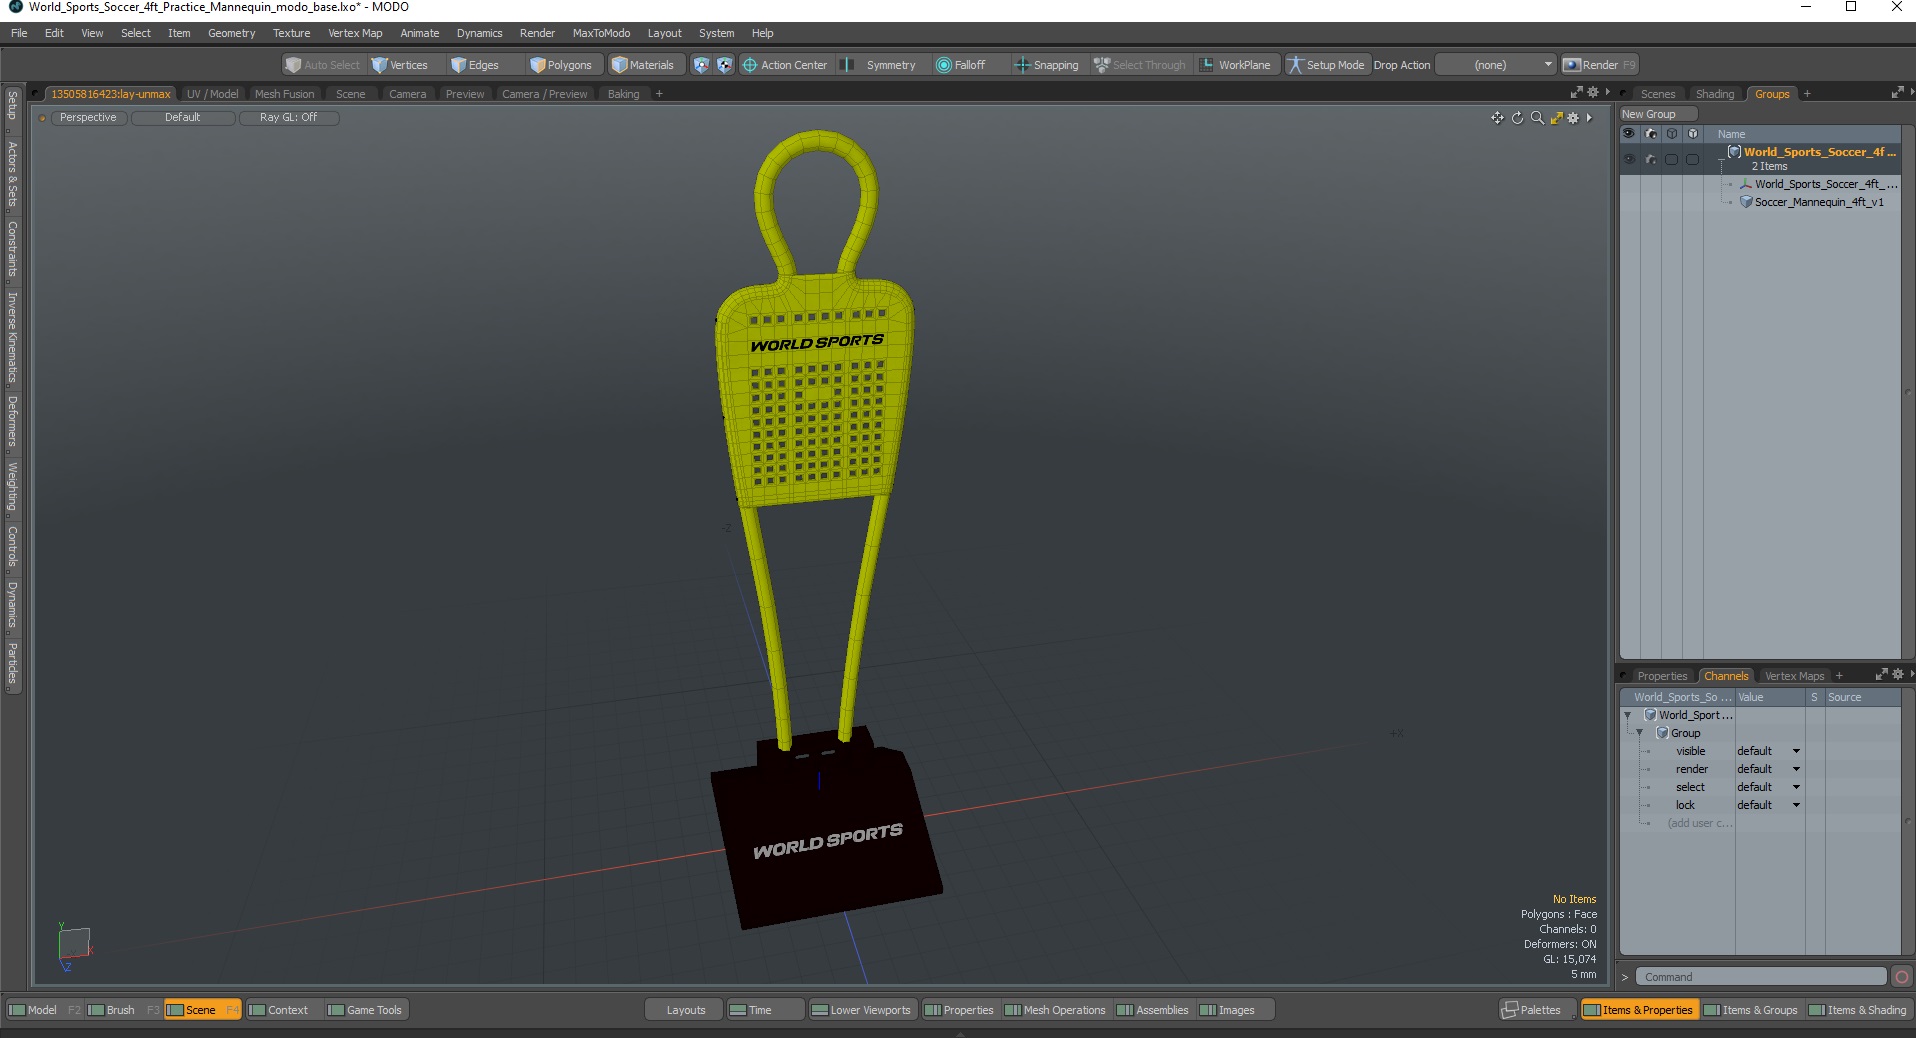Open the Game Tools layout
Viewport: 1916px width, 1038px height.
pos(365,1010)
